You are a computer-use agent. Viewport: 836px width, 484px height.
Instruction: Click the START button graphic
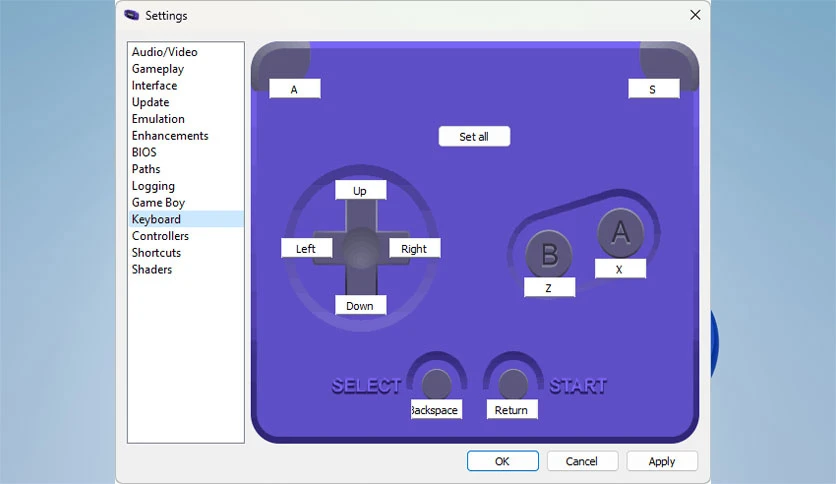[513, 383]
